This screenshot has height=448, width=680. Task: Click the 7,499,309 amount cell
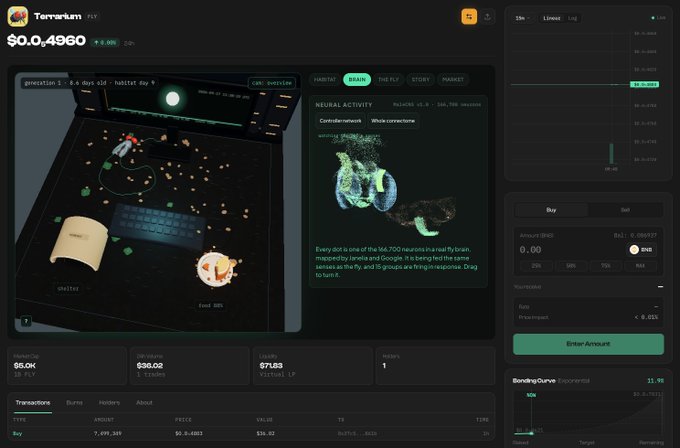coord(108,433)
